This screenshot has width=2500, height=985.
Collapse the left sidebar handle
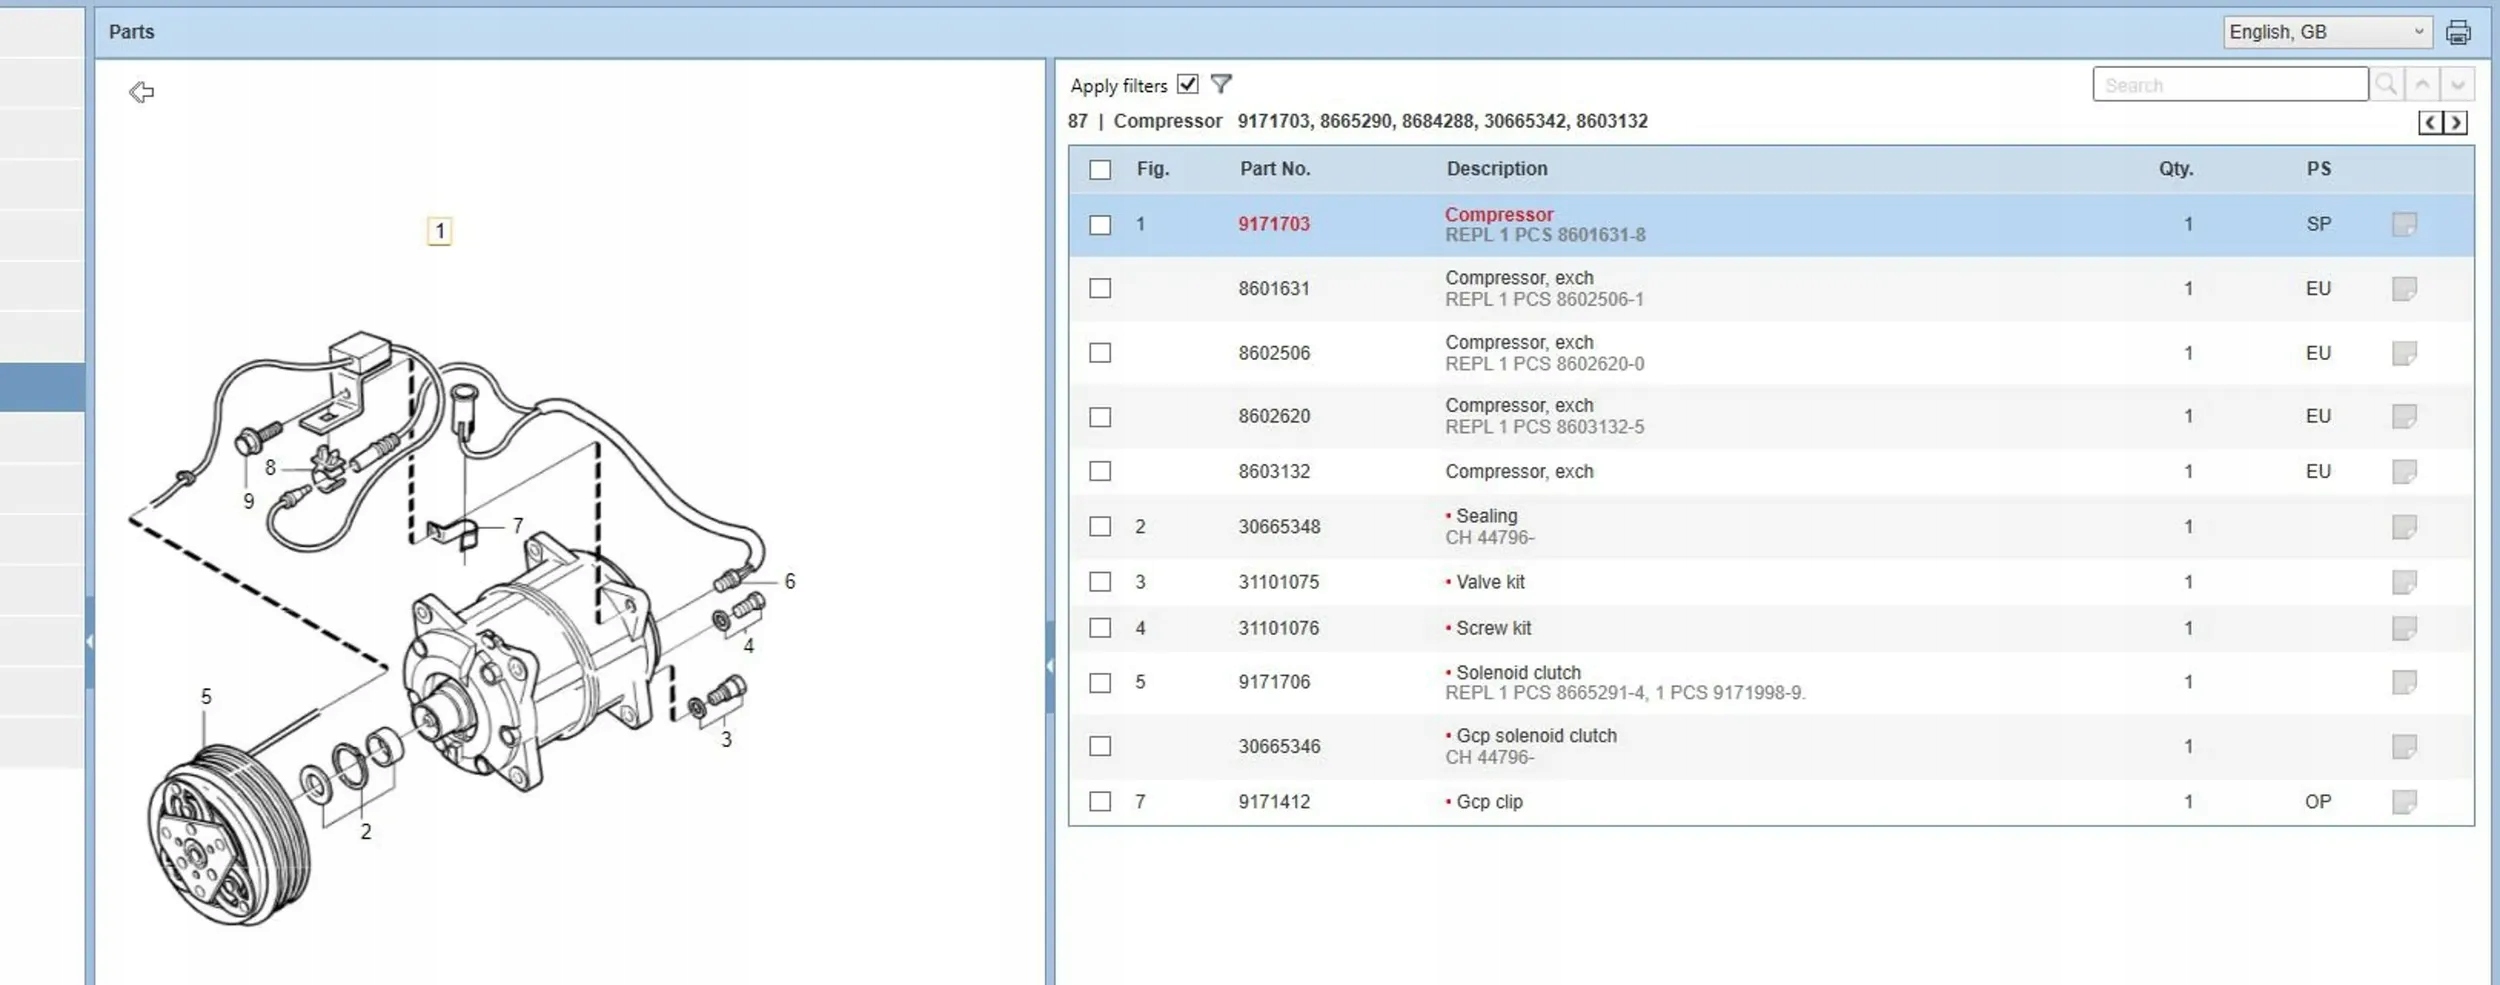click(x=89, y=642)
